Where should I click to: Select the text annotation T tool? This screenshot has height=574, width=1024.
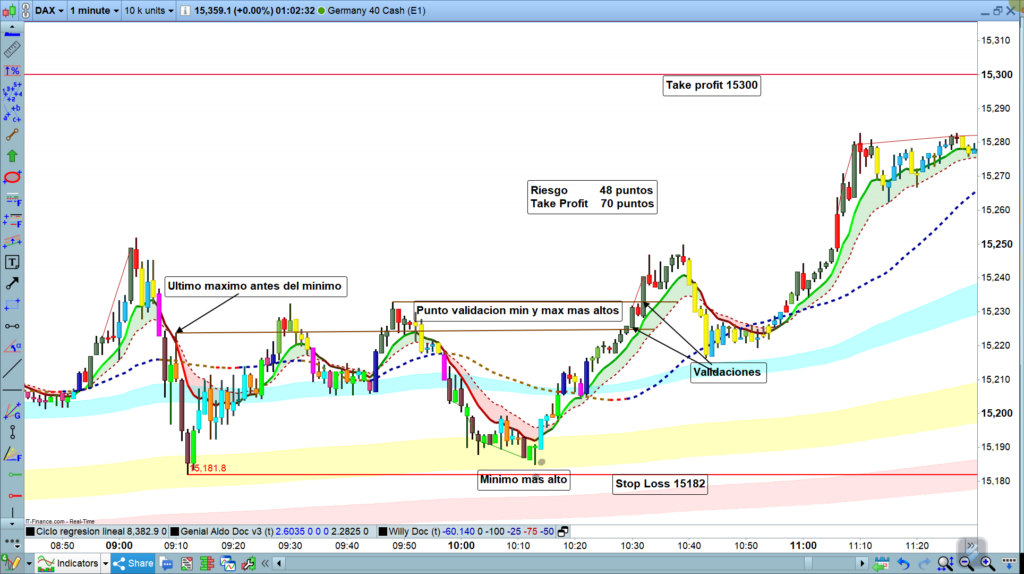(12, 262)
